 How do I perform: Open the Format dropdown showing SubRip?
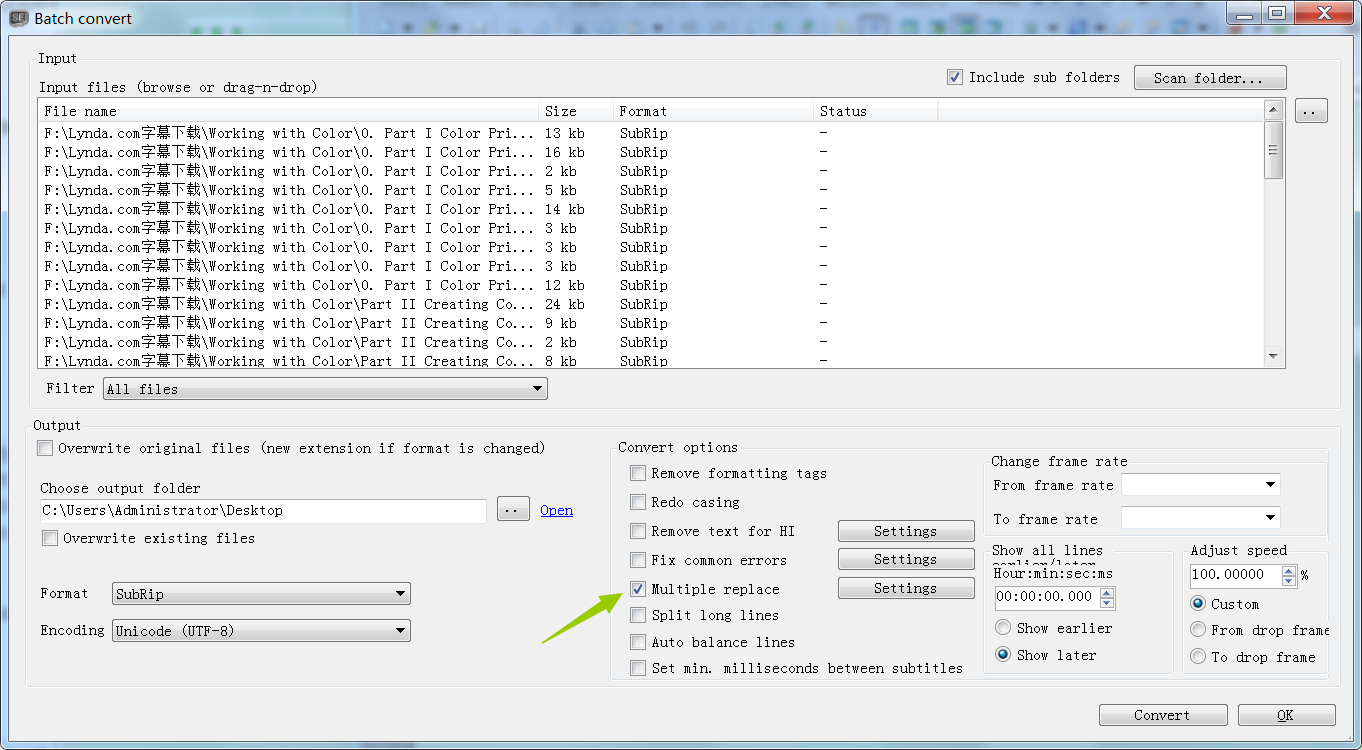coord(402,593)
